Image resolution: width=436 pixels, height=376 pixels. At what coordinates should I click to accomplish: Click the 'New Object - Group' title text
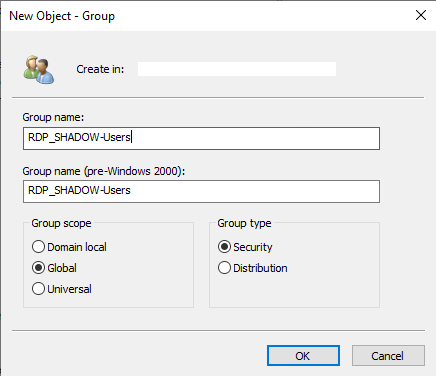[x=62, y=16]
